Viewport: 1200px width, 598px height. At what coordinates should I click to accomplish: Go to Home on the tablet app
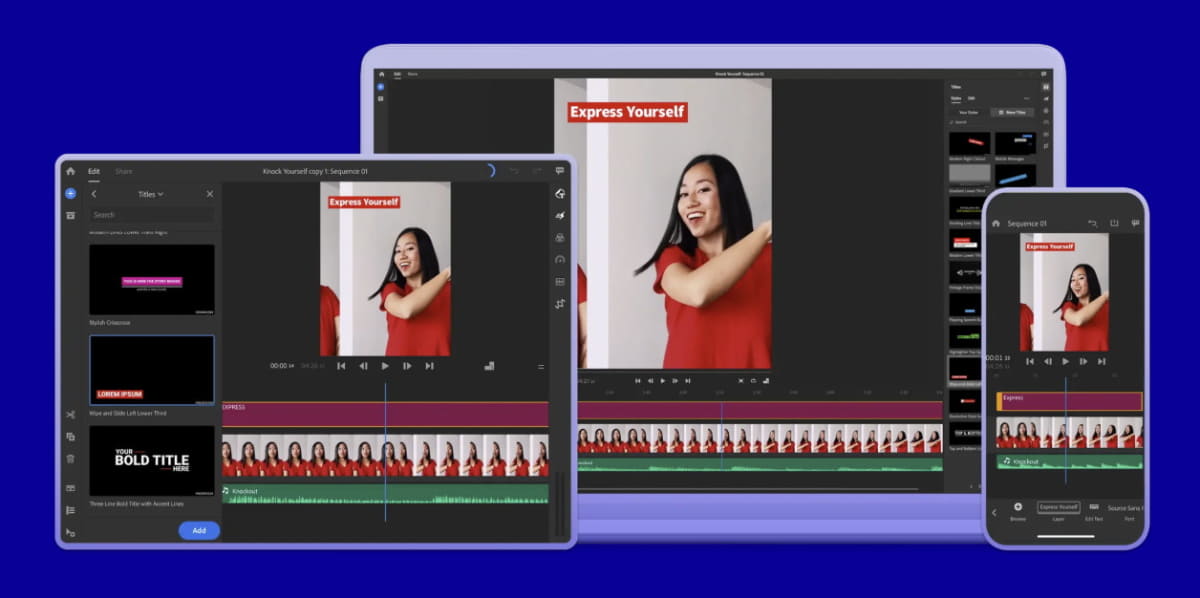70,171
